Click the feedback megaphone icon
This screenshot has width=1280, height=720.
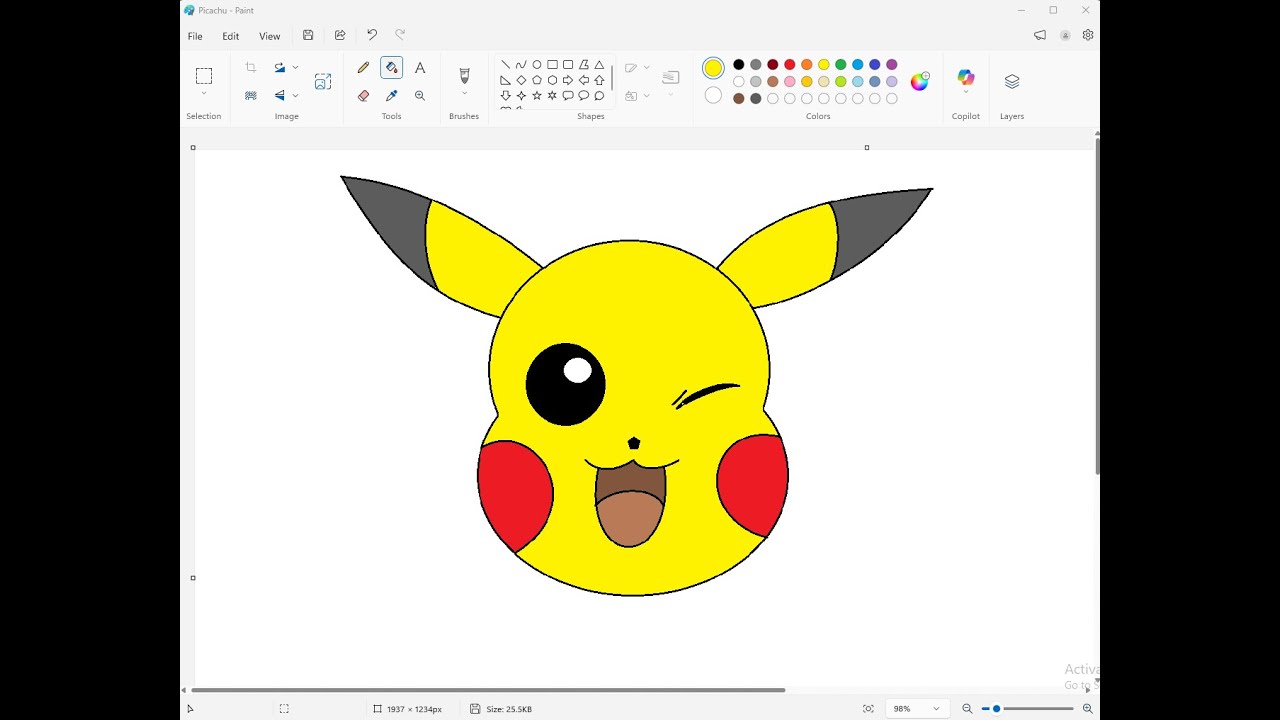[1040, 35]
